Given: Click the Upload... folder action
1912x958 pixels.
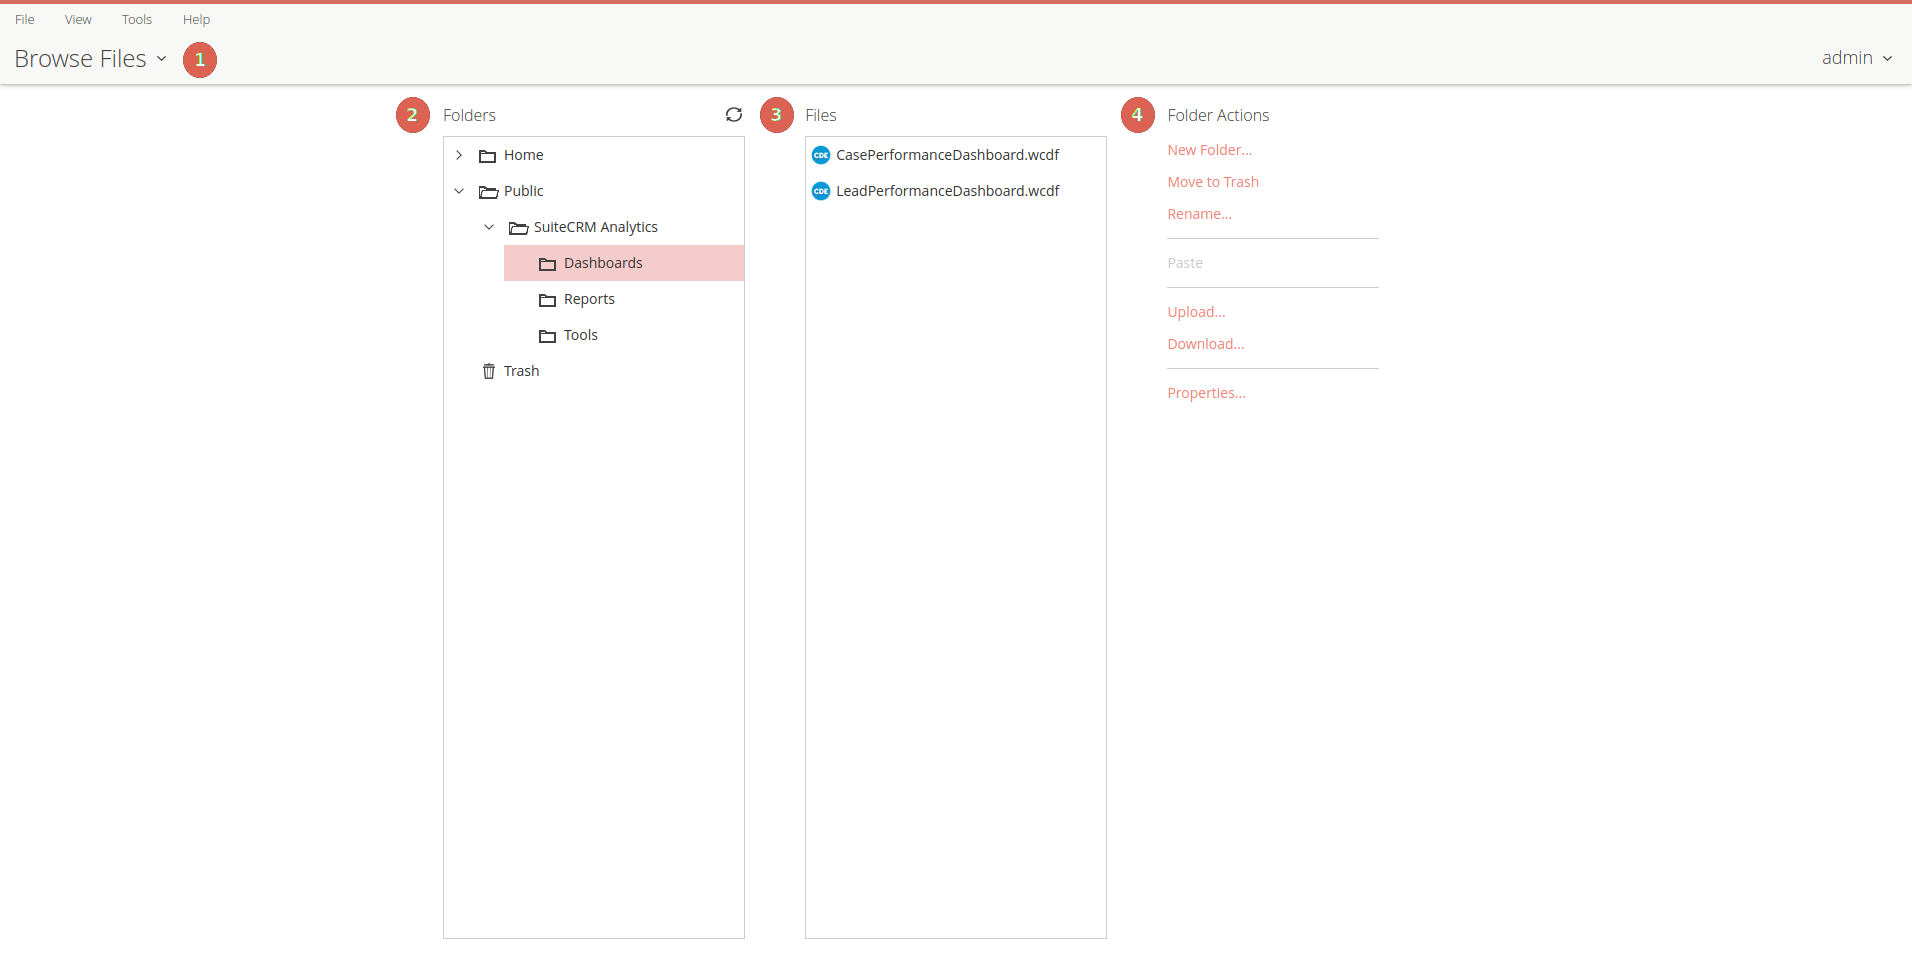Looking at the screenshot, I should tap(1196, 312).
